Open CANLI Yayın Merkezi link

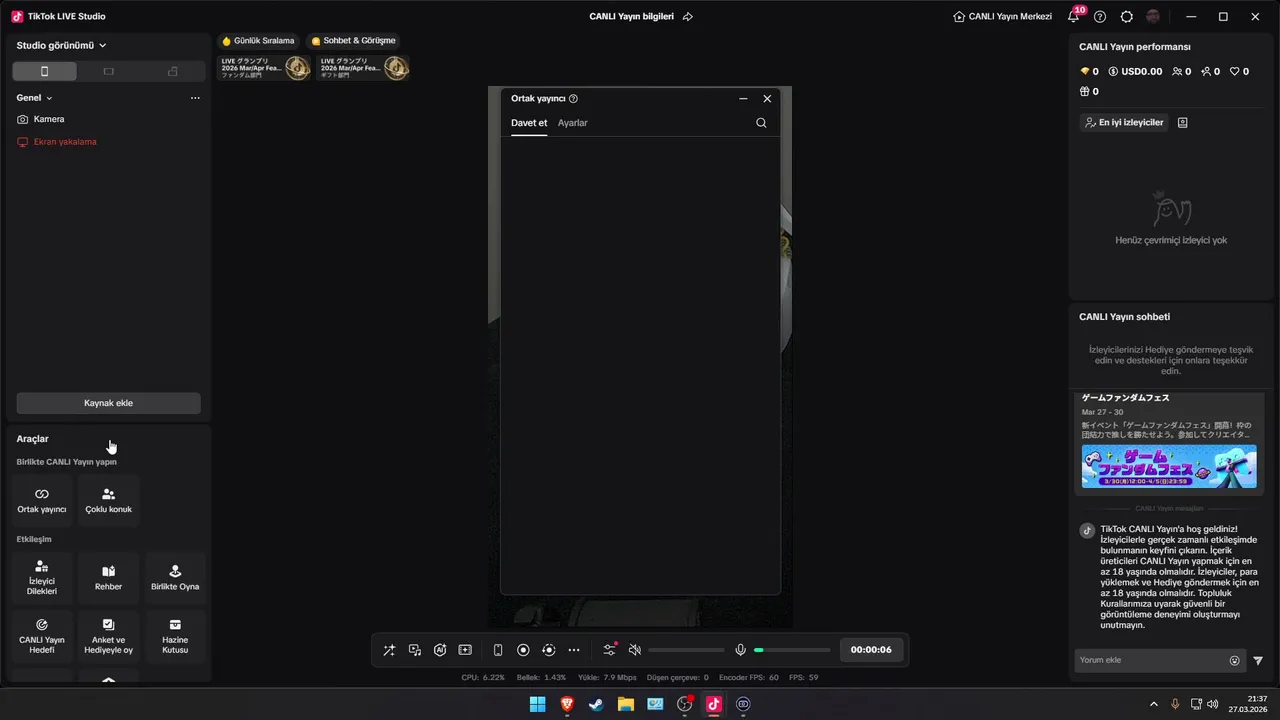click(x=1003, y=17)
